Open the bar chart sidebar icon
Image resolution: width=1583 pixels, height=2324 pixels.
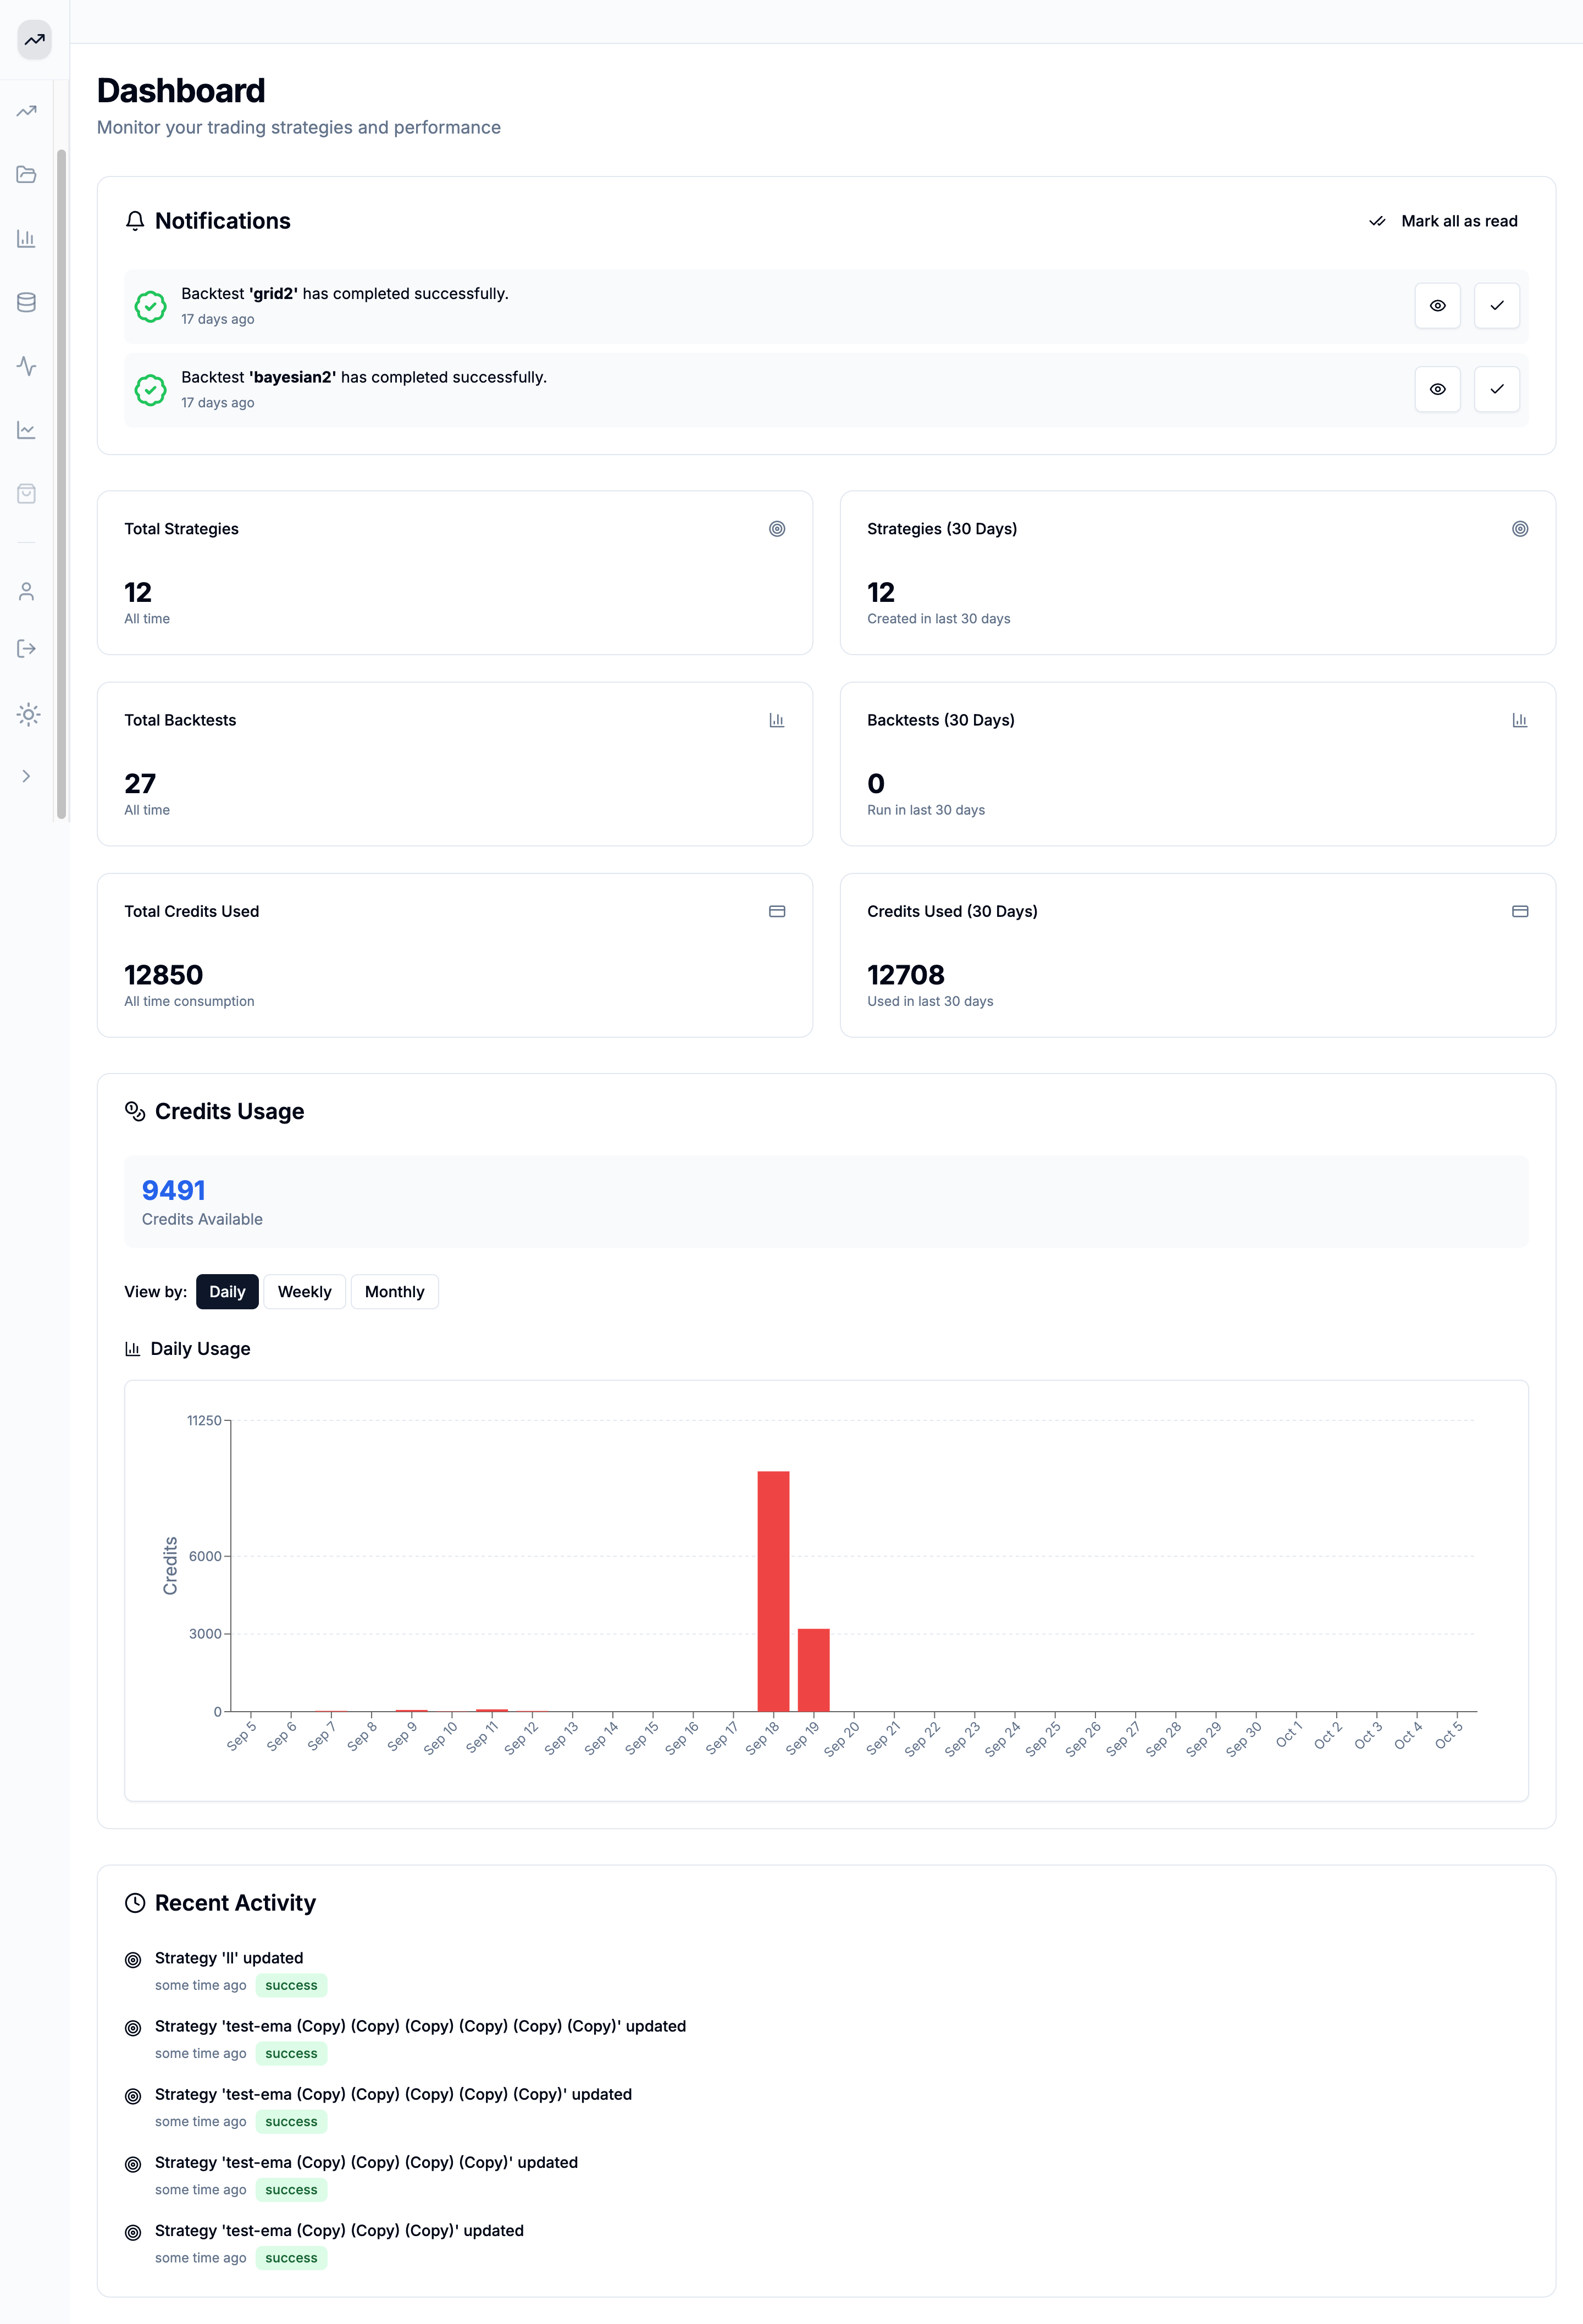pos(27,239)
